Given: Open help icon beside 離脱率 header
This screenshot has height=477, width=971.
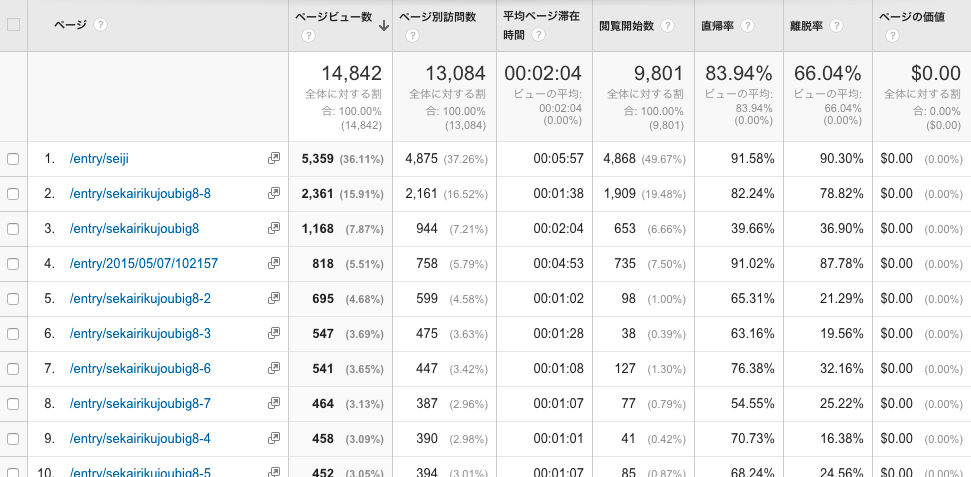Looking at the screenshot, I should tap(836, 25).
